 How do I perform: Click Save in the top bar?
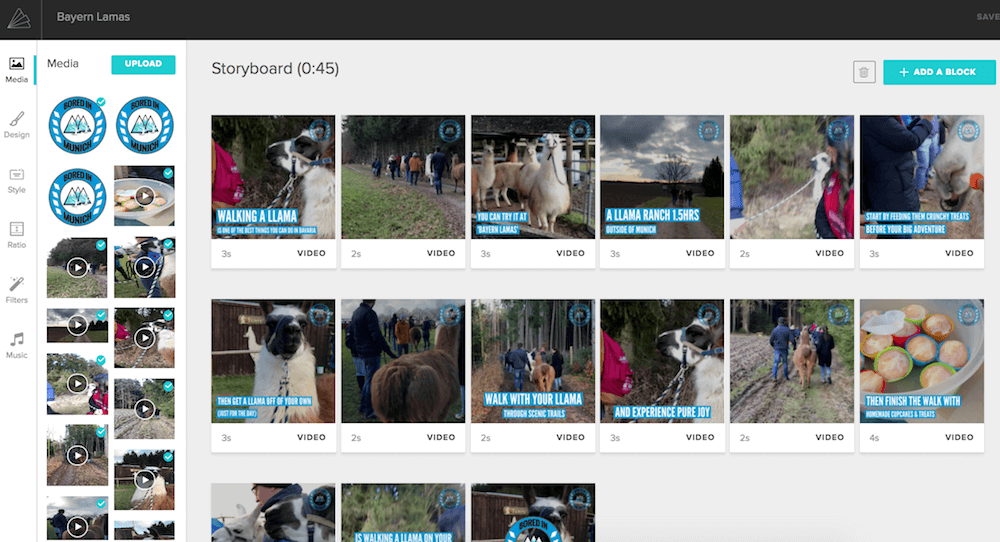pyautogui.click(x=987, y=17)
